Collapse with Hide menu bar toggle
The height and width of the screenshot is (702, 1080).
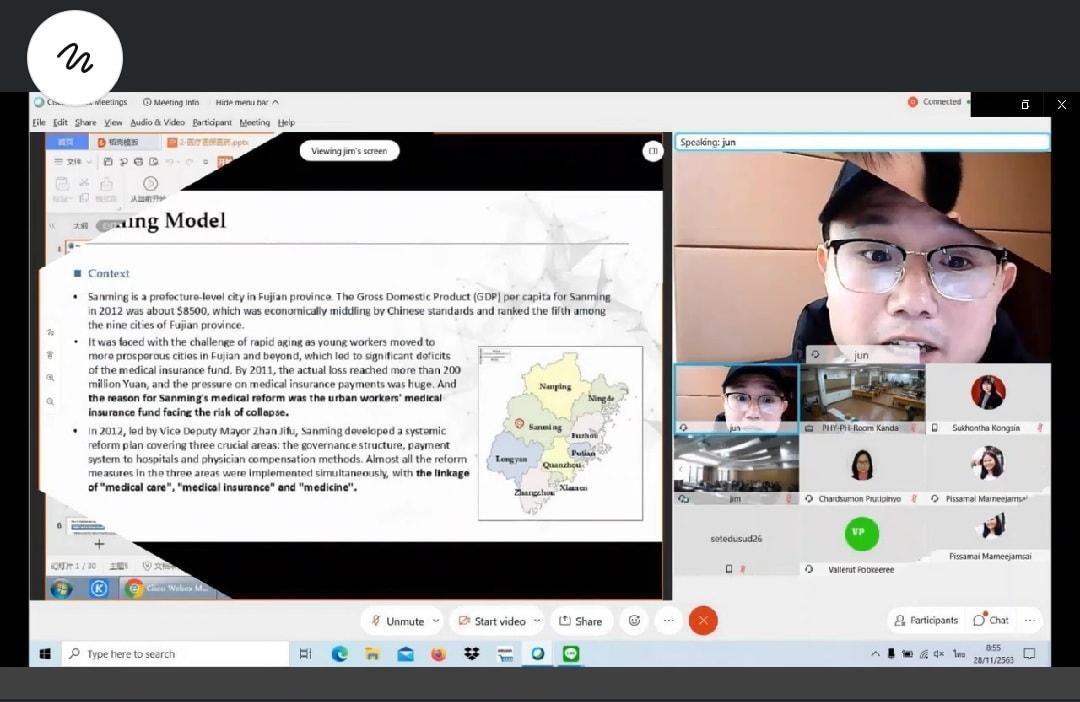click(247, 102)
